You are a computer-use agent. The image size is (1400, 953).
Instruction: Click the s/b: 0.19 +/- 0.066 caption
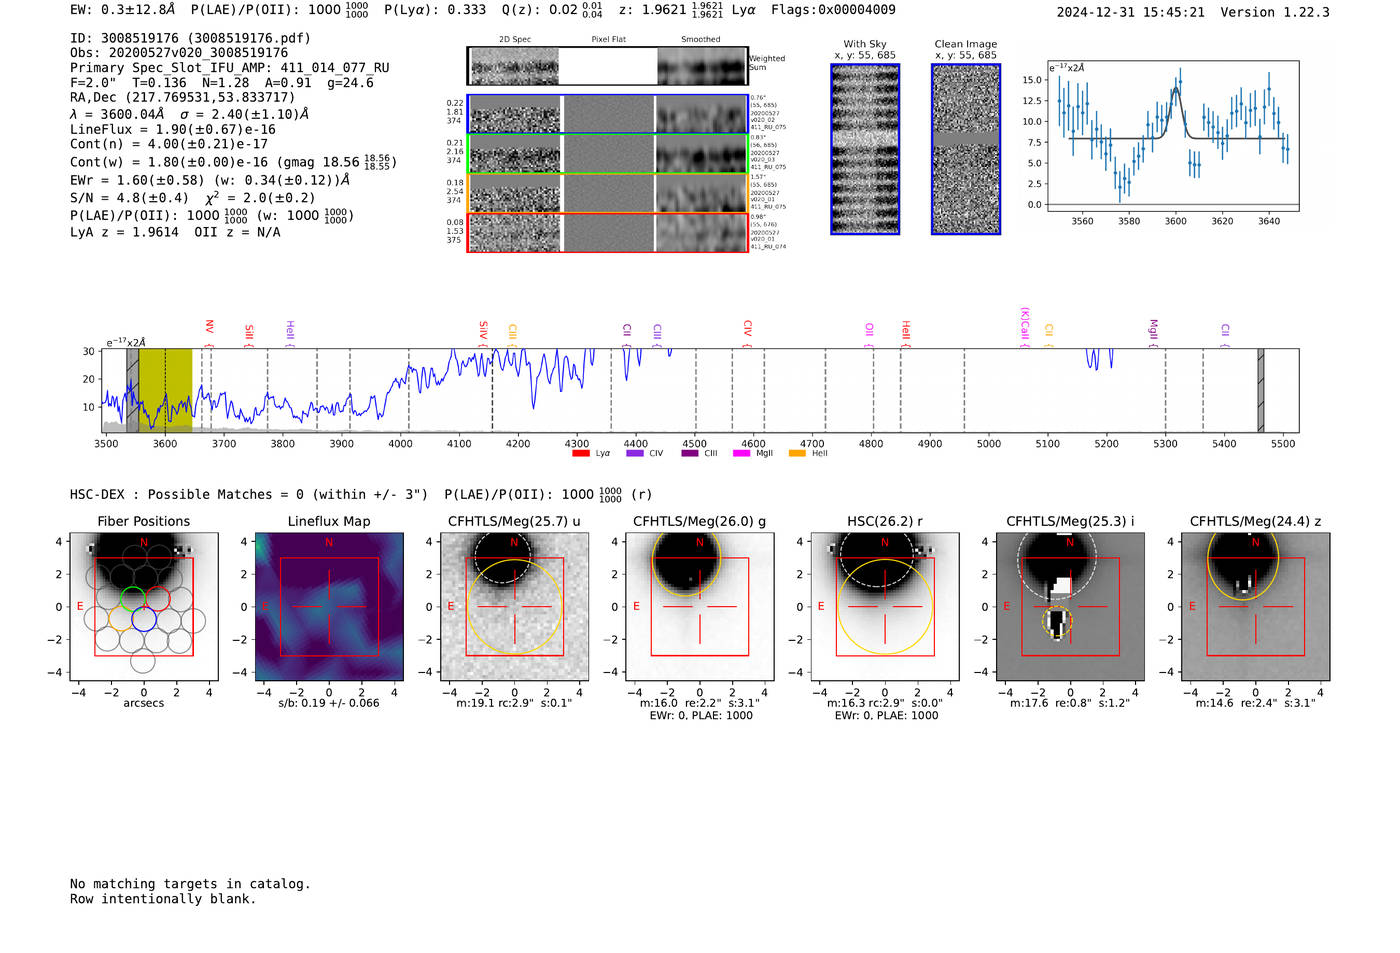click(x=329, y=703)
